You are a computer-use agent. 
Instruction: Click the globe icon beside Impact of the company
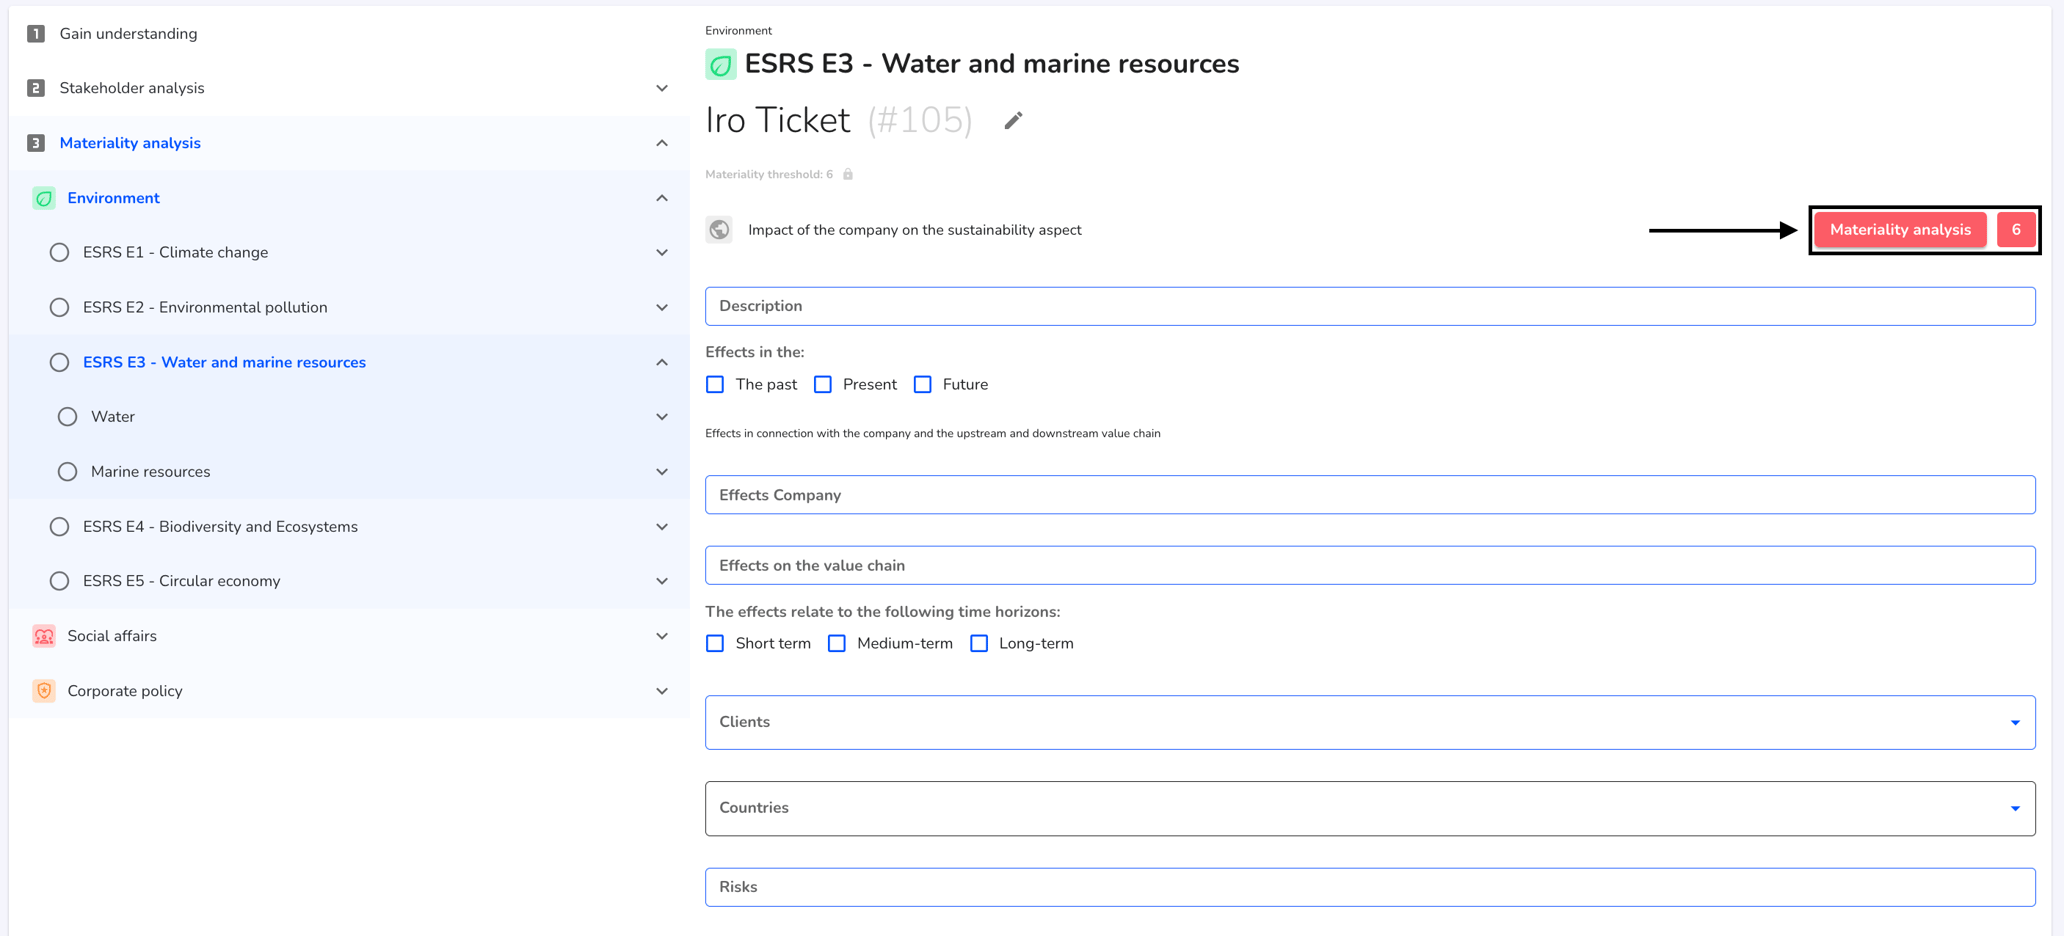719,230
